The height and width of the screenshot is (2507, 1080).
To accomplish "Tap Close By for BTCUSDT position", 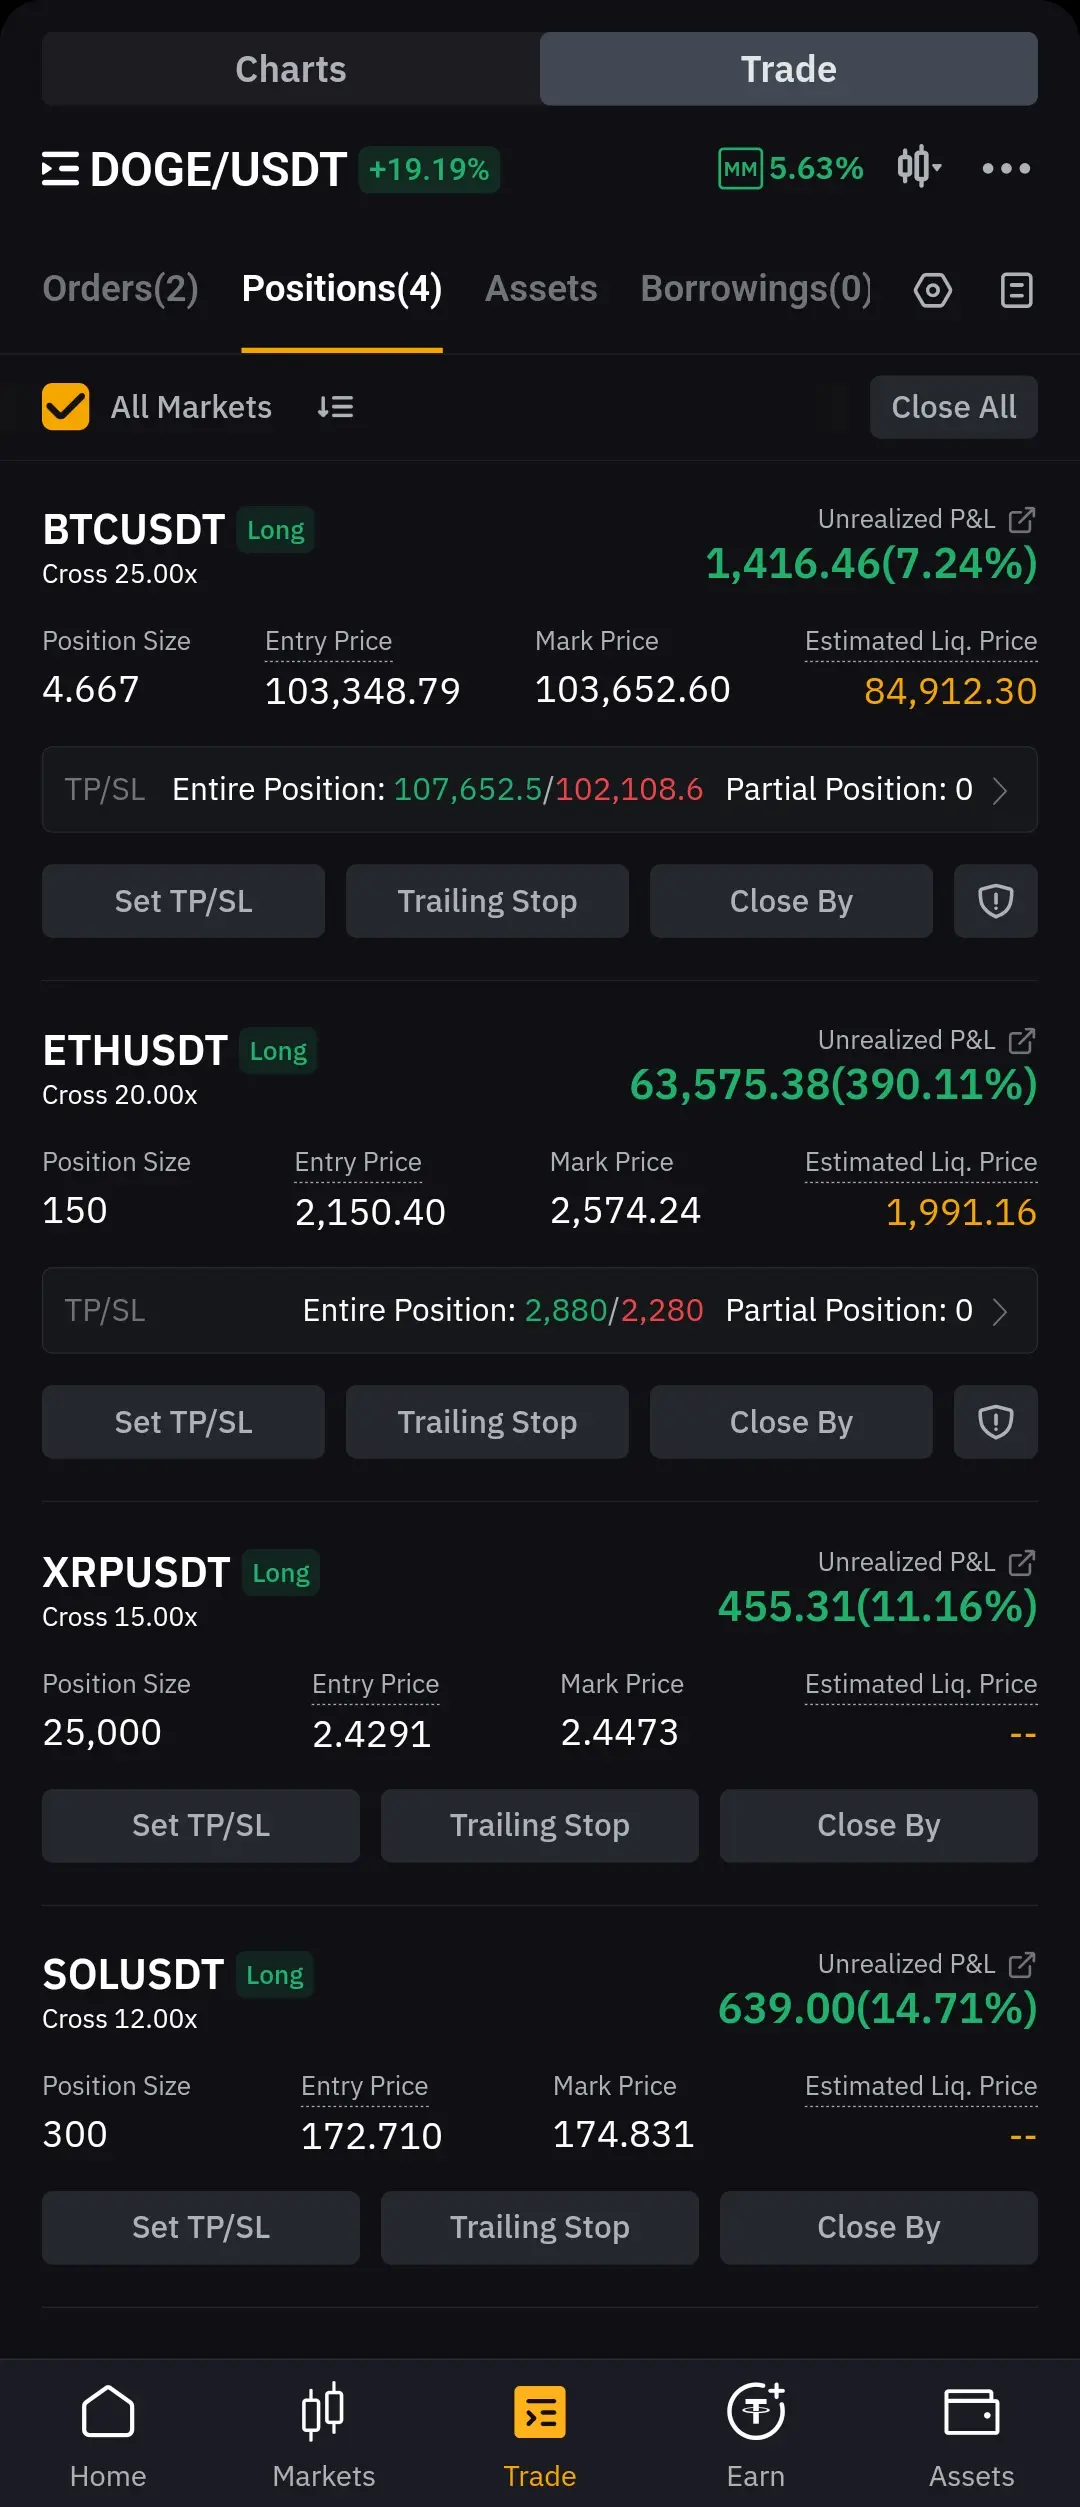I will pos(790,901).
